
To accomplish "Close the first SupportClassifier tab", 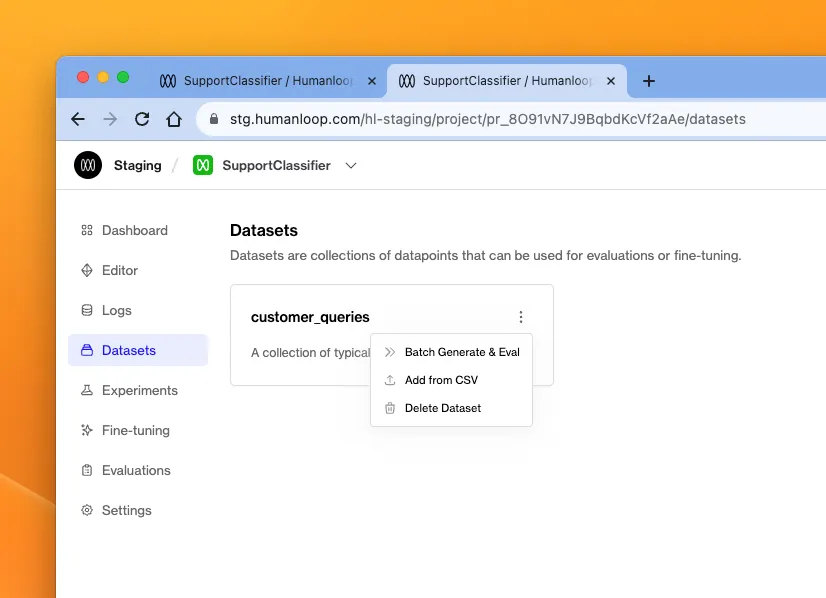I will click(x=372, y=81).
